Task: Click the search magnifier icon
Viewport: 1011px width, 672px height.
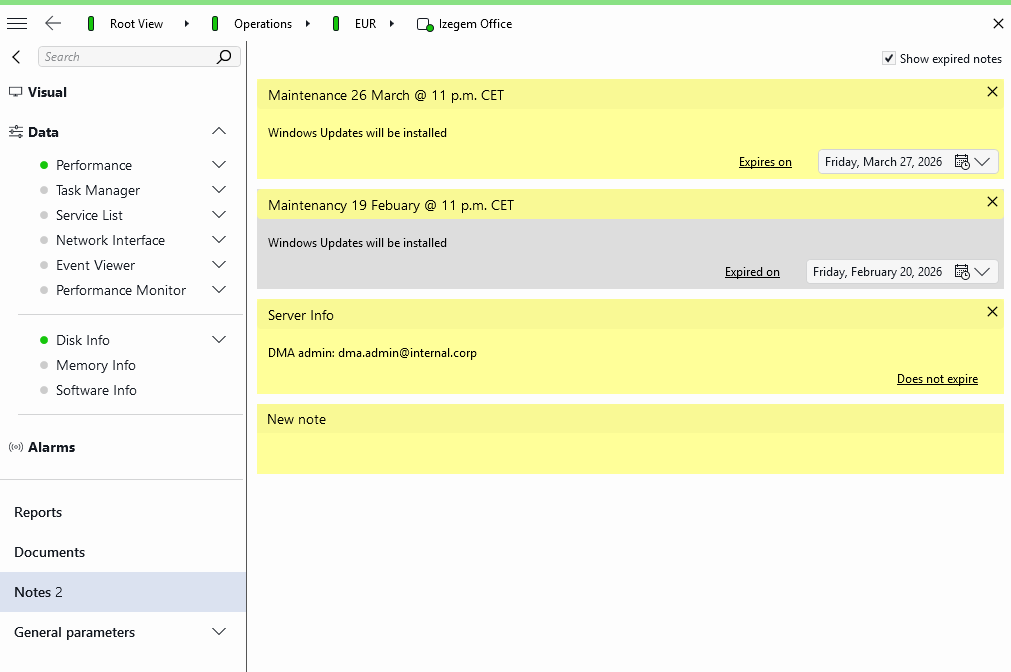Action: tap(224, 57)
